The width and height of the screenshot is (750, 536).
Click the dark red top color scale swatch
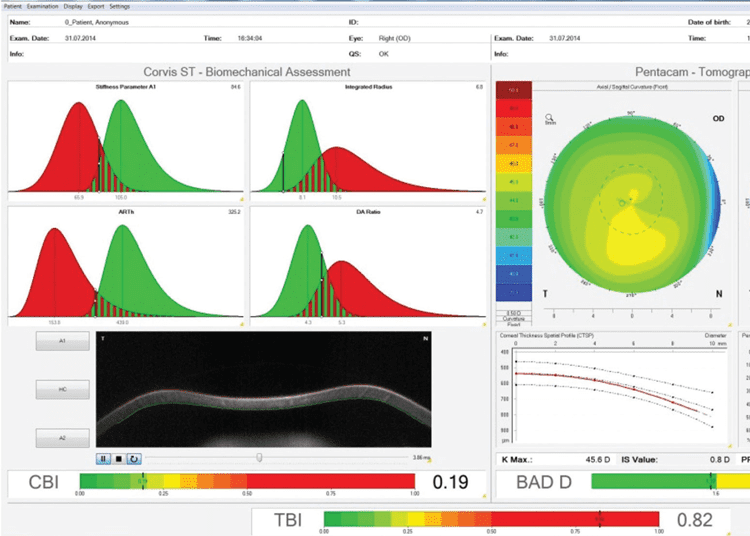[513, 90]
